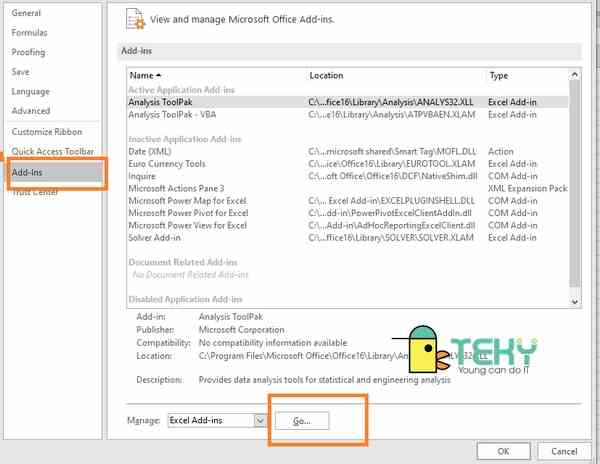Select the Date (XML) add-in
Viewport: 600px width, 464px height.
347,151
